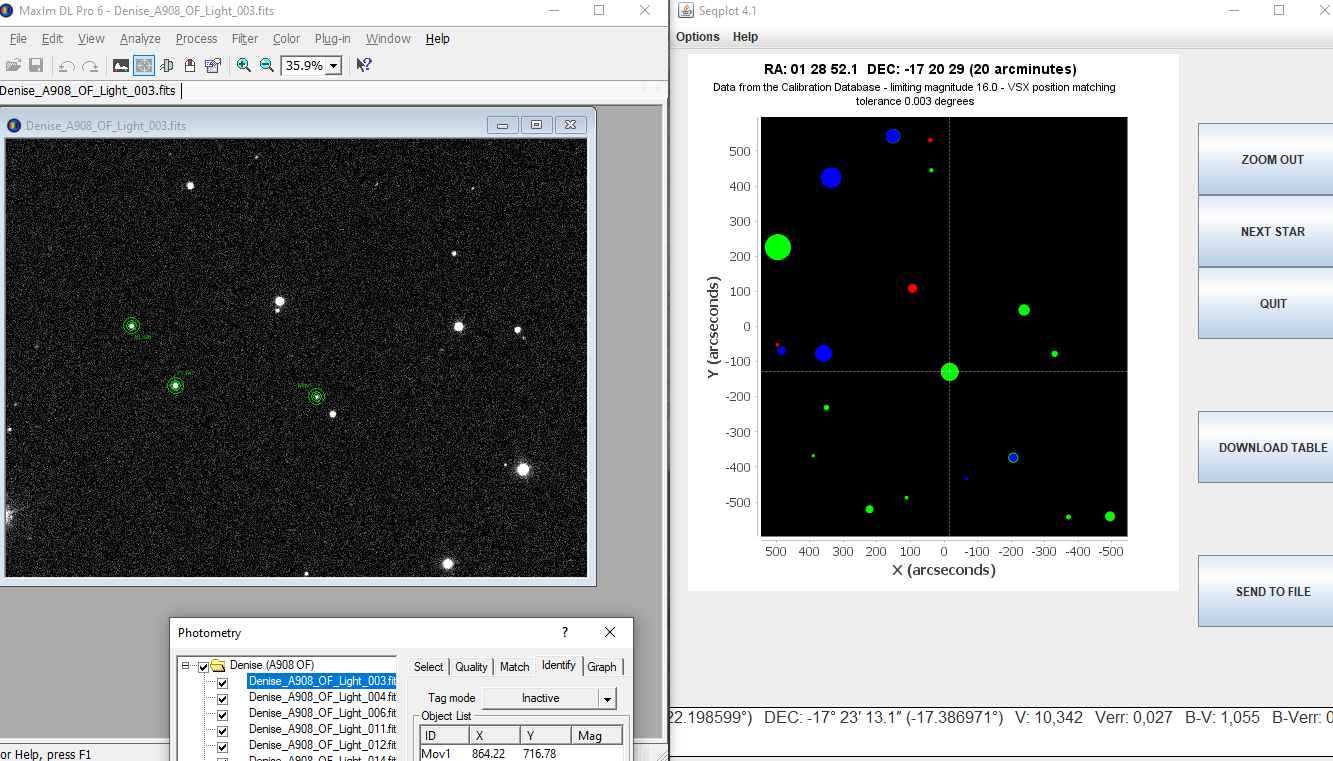
Task: Click the Save floppy disk toolbar icon
Action: click(36, 65)
